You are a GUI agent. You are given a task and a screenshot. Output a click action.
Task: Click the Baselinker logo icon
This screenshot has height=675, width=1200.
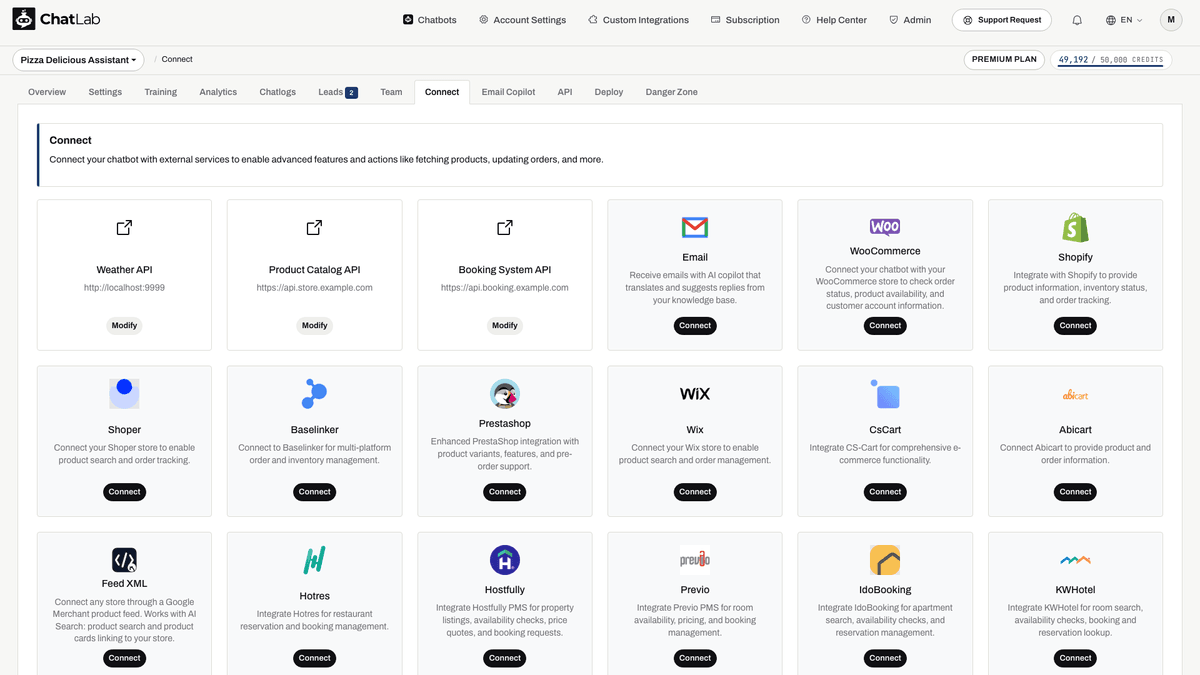click(x=314, y=394)
